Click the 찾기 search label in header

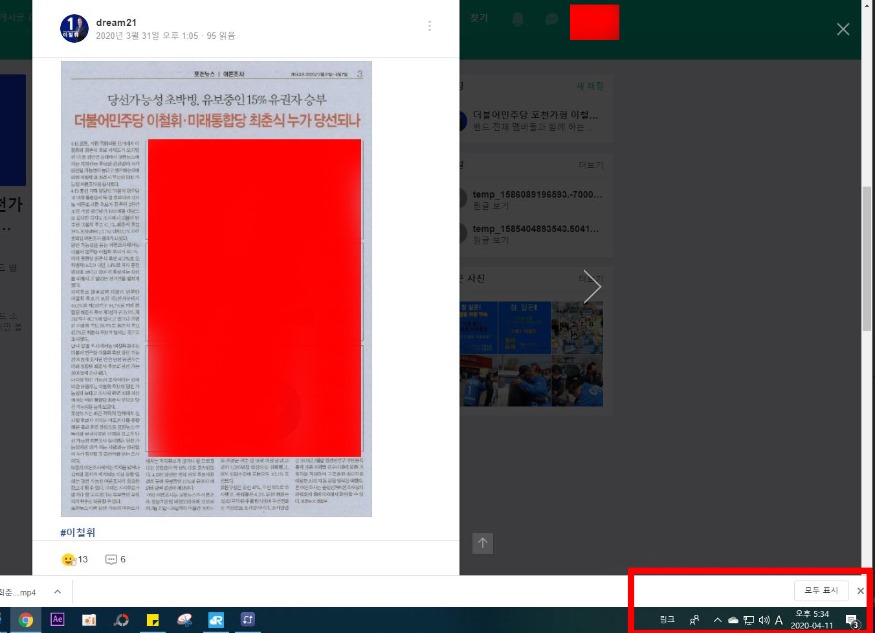pyautogui.click(x=479, y=18)
